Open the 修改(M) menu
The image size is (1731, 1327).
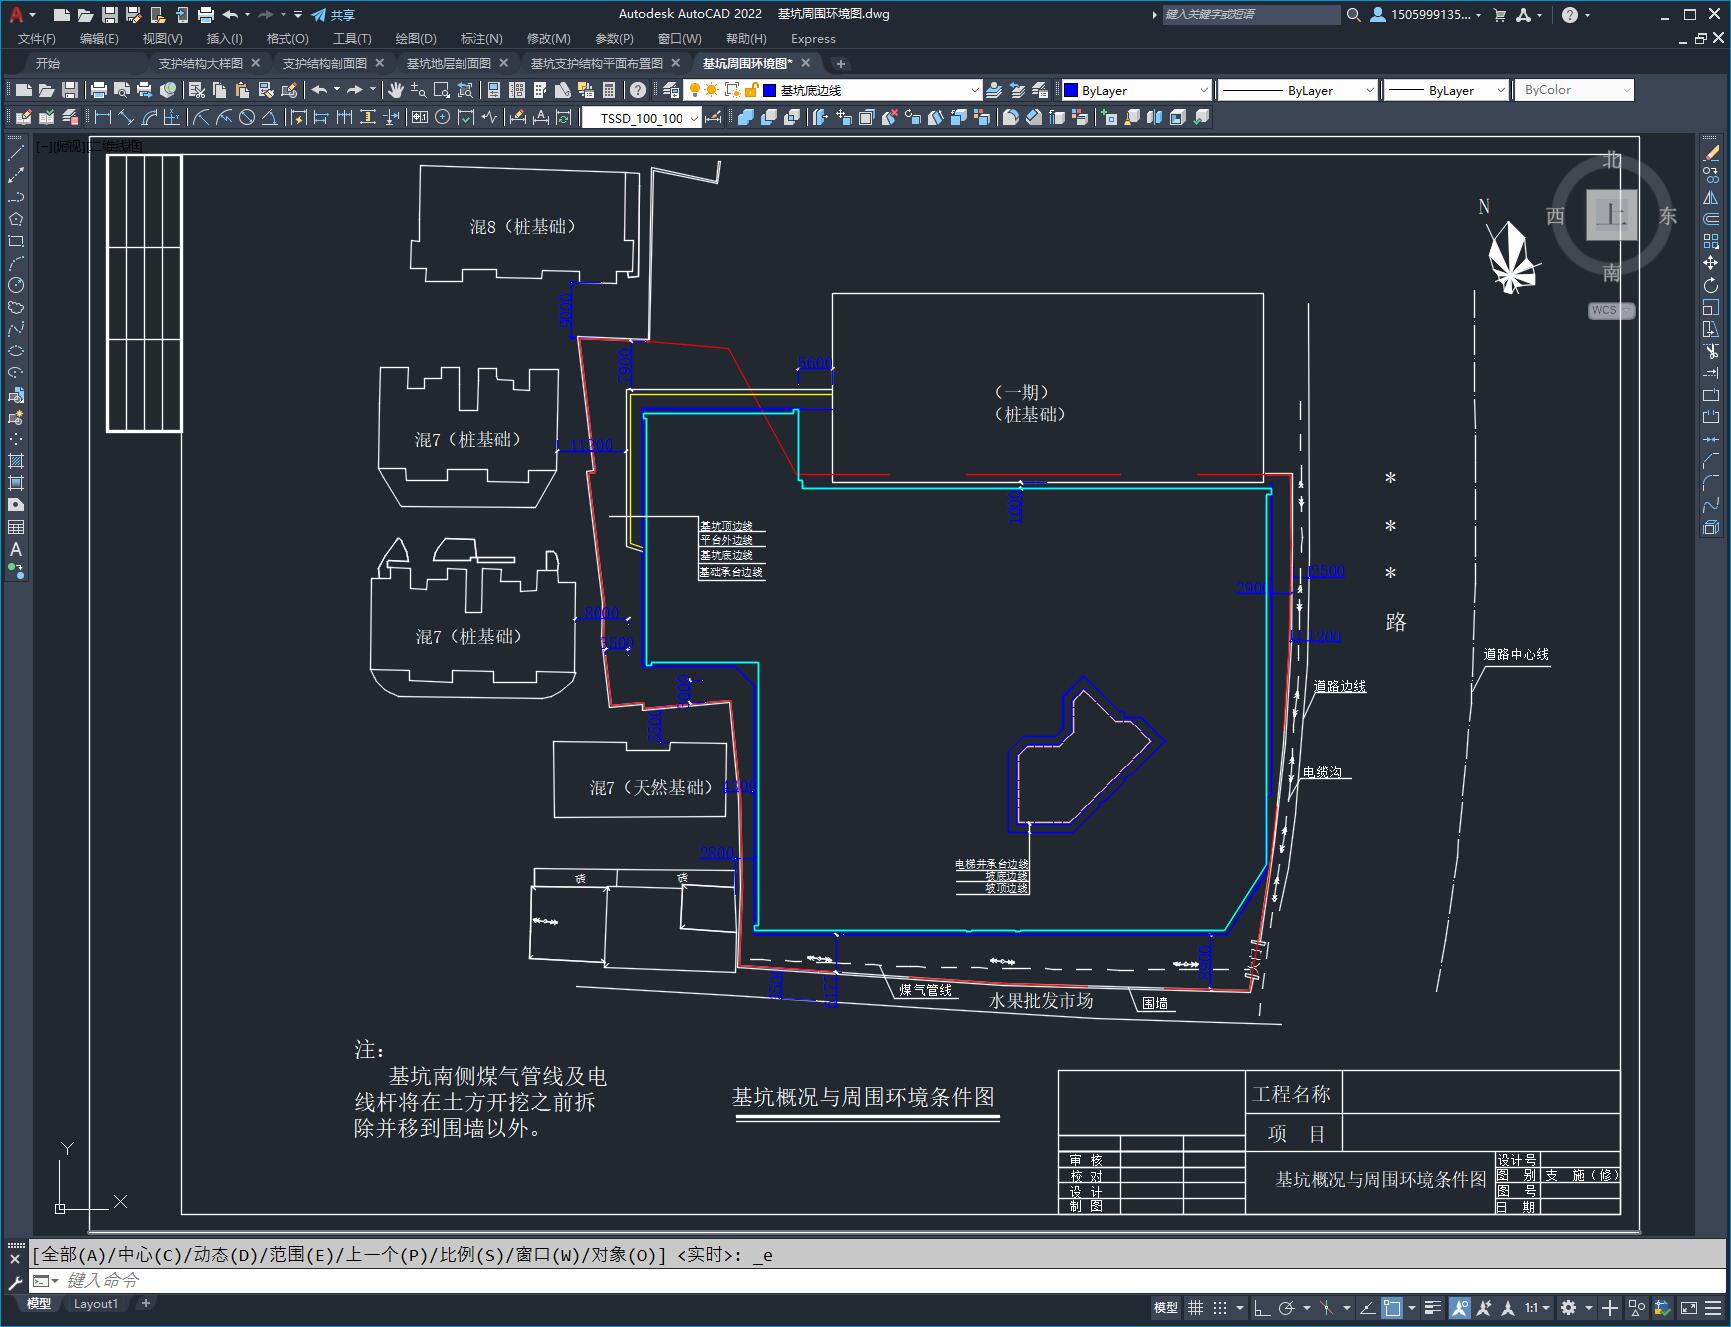pos(548,39)
